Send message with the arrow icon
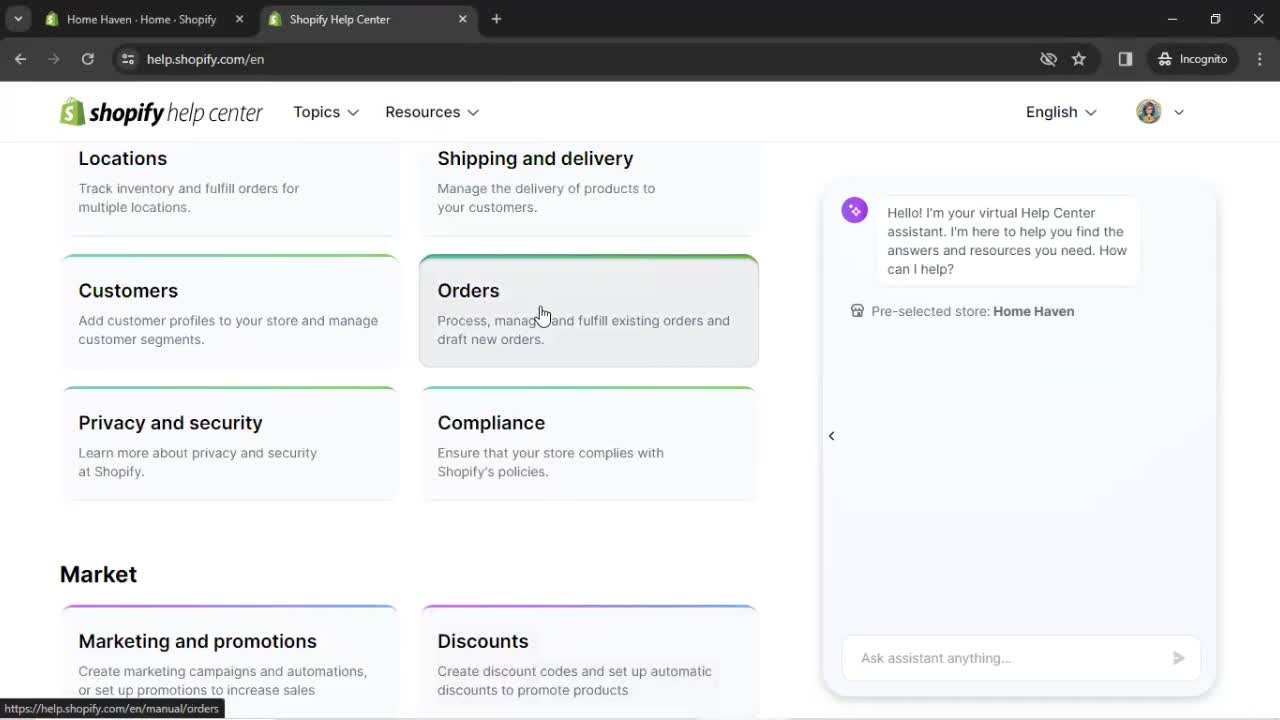The image size is (1280, 720). (1179, 658)
